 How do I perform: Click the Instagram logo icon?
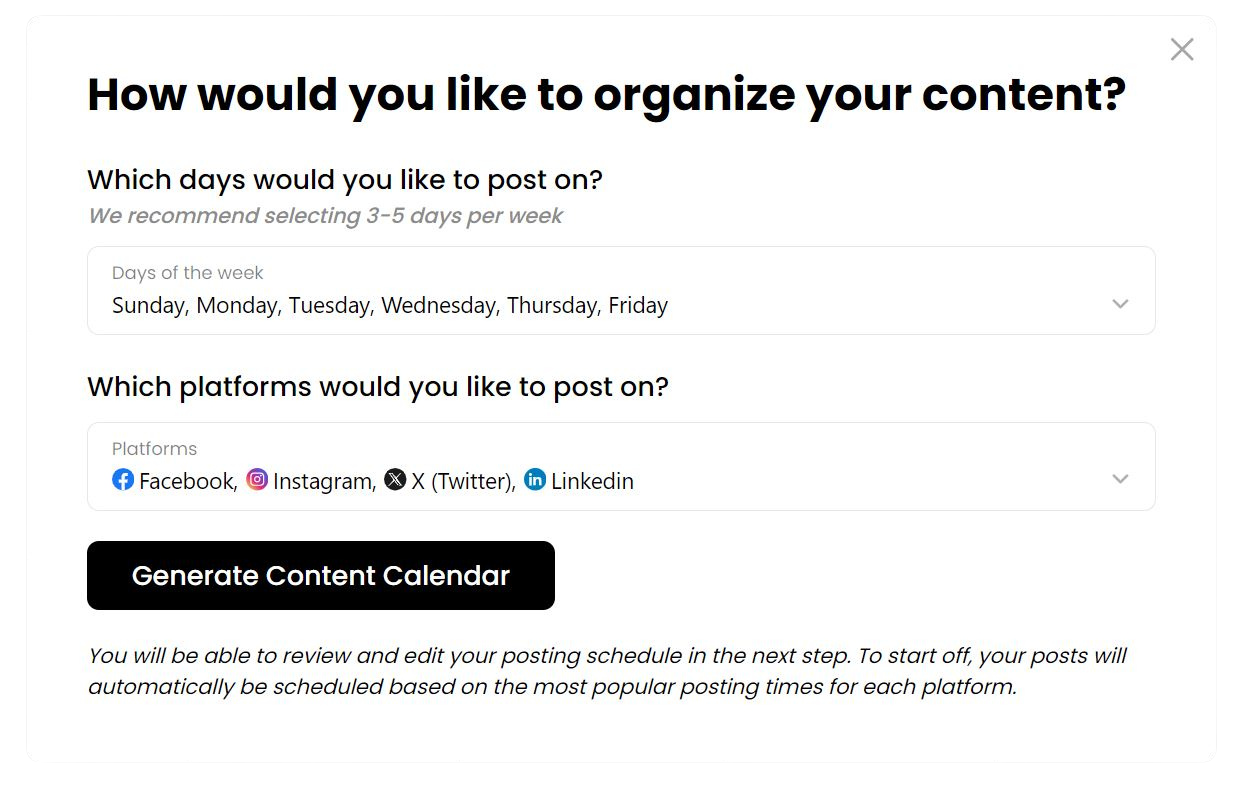[257, 480]
